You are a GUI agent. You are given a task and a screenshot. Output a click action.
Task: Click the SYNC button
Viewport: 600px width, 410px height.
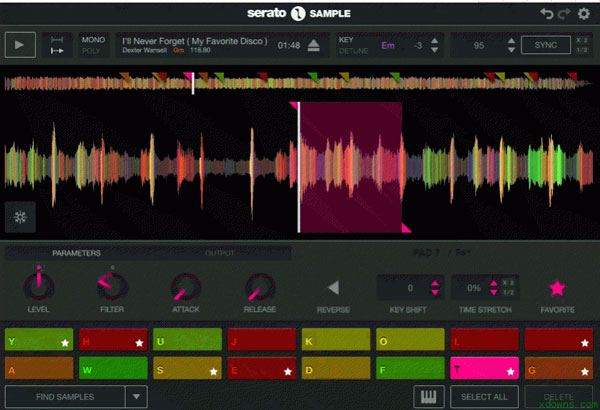pos(546,45)
